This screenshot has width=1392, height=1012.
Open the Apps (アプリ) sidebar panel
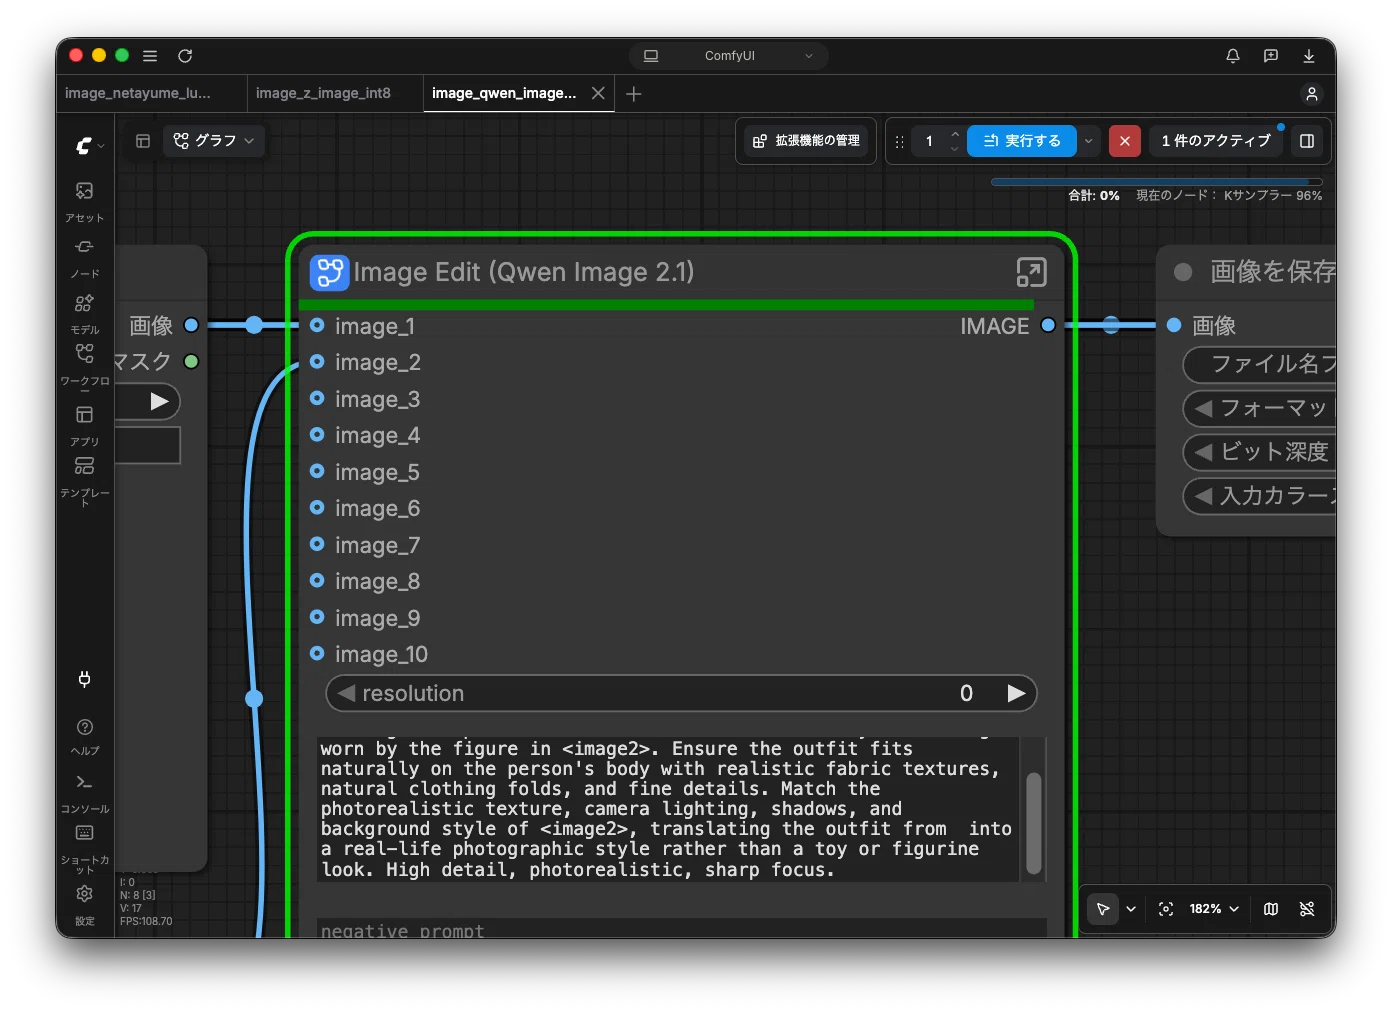tap(85, 425)
